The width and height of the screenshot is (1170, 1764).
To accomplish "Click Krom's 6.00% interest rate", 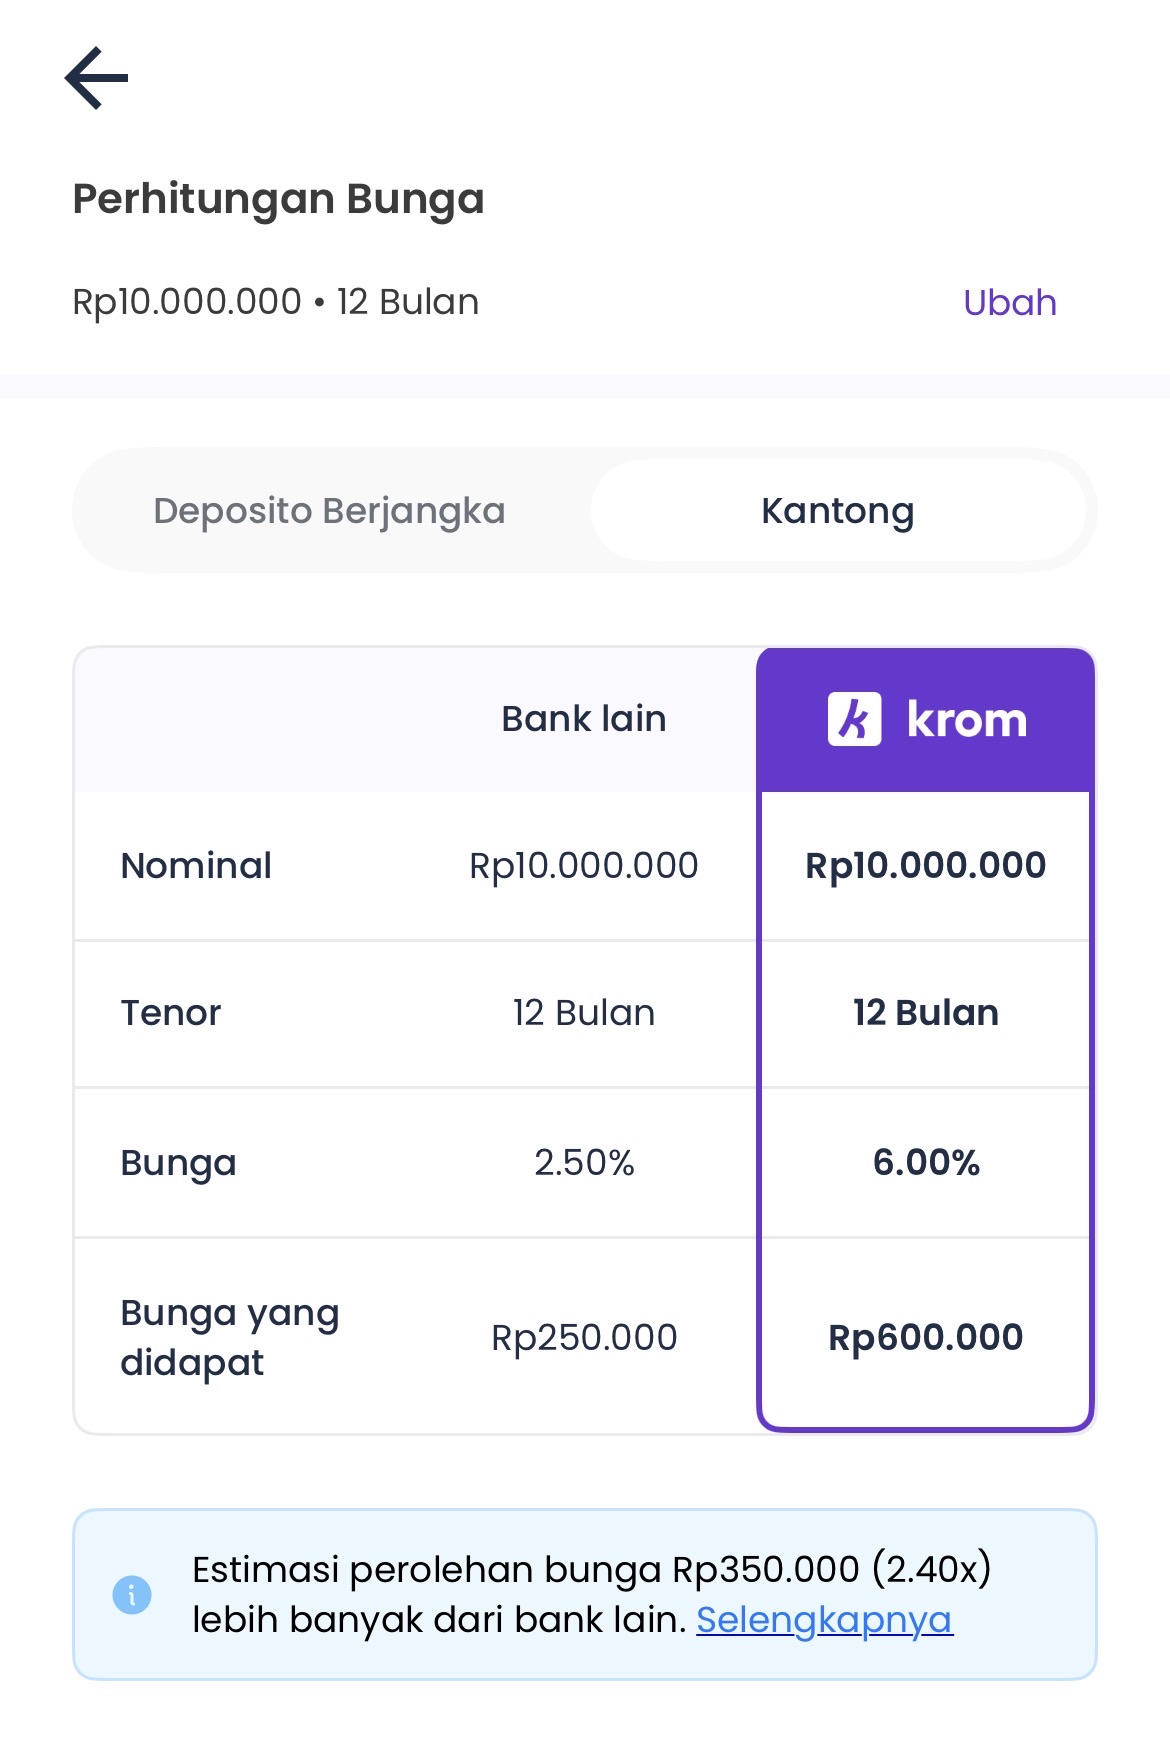I will tap(926, 1162).
